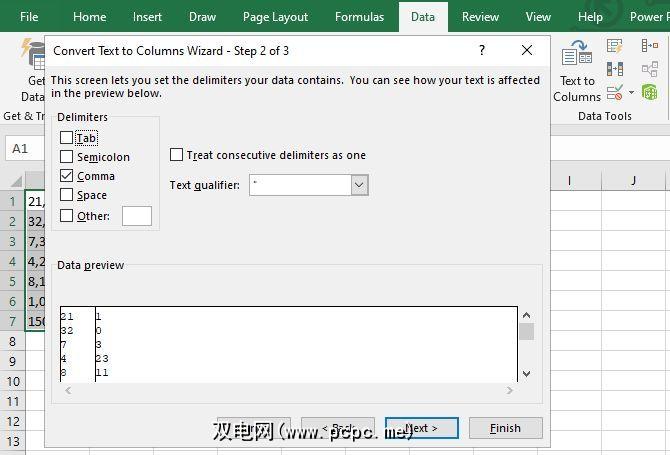Click the preview horizontal scroll left arrow
This screenshot has height=455, width=670.
(x=68, y=390)
